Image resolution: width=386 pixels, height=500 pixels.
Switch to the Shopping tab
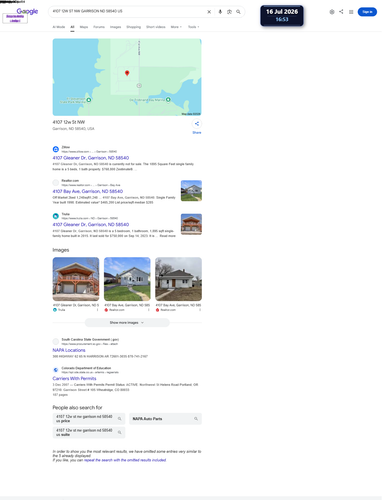133,27
